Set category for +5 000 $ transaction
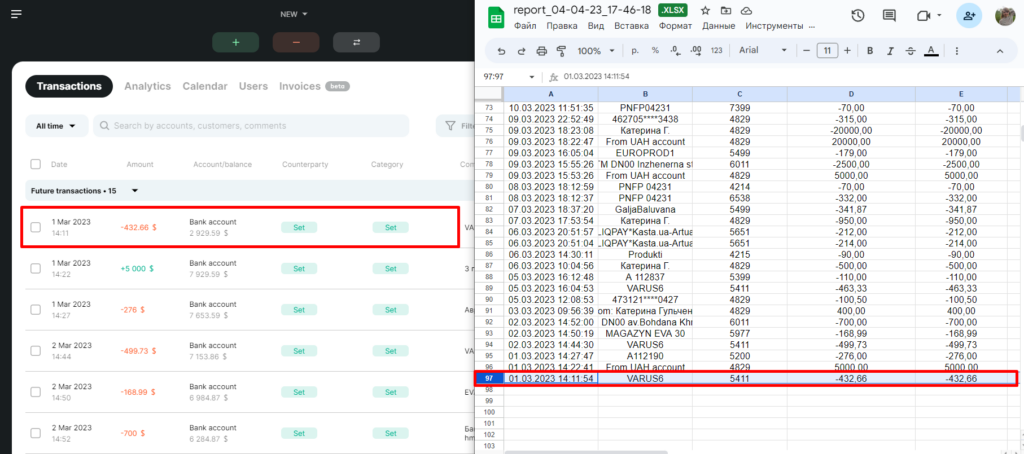Viewport: 1024px width, 454px height. 391,268
